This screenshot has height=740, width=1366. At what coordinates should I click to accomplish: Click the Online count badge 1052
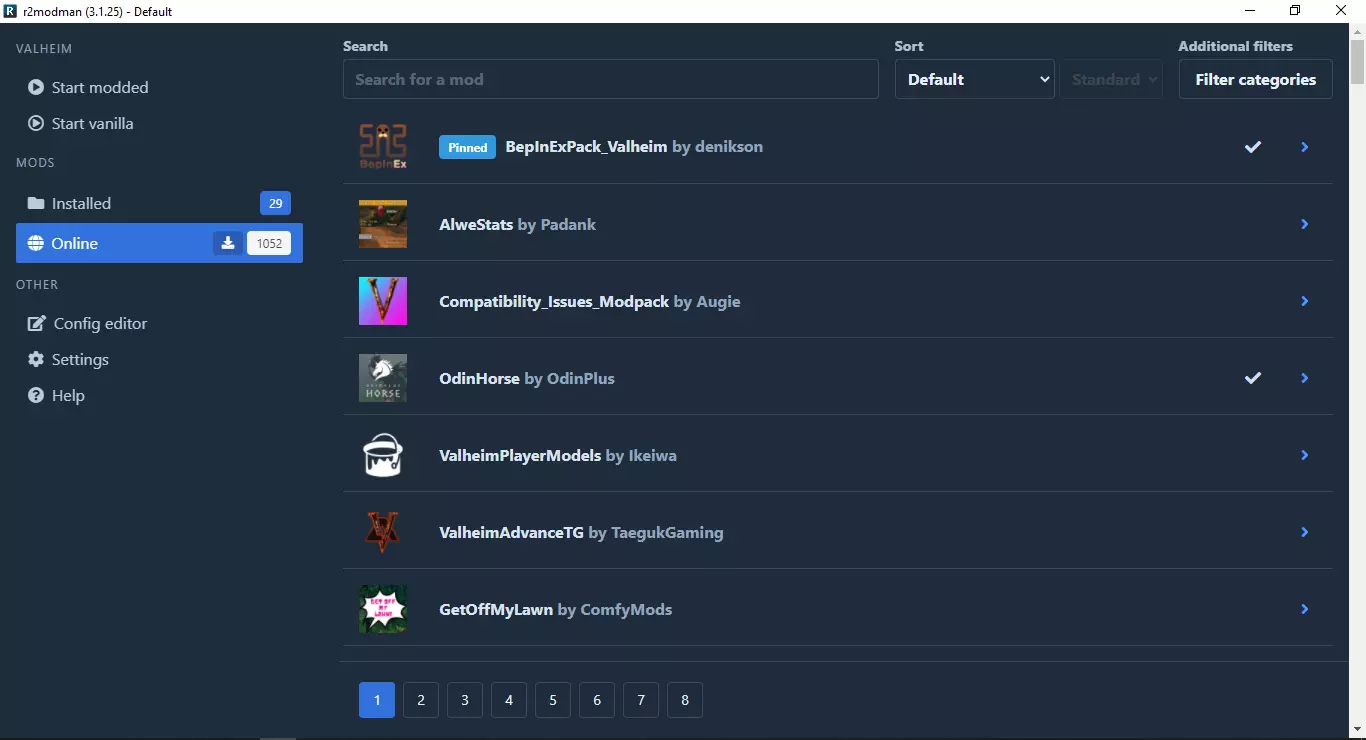(x=269, y=243)
